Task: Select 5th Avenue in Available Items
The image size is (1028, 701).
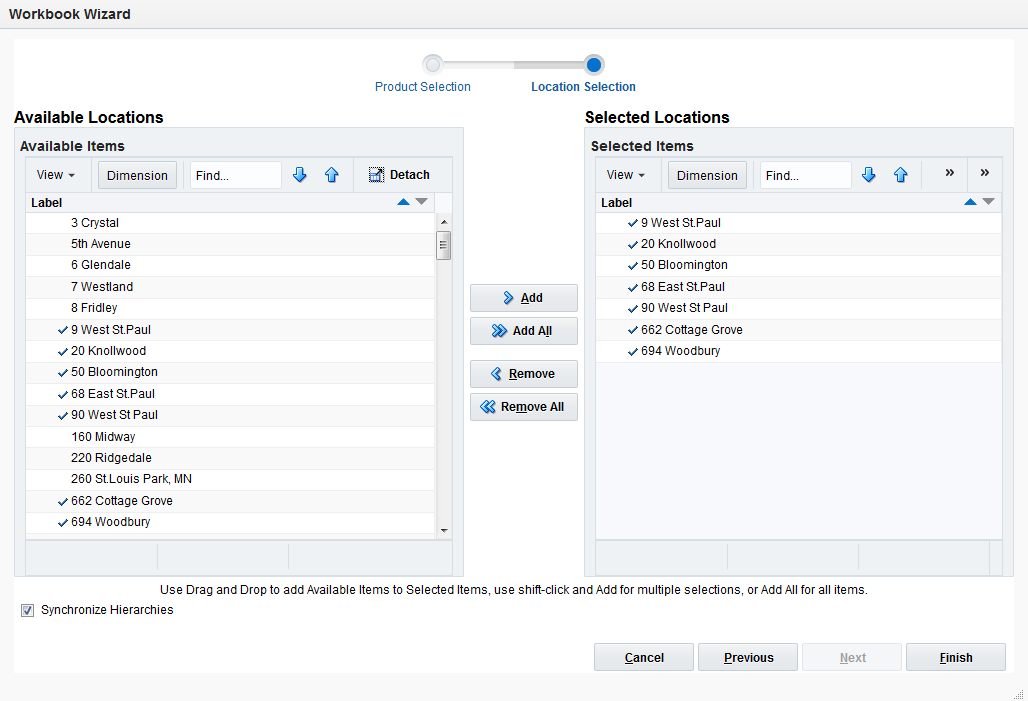Action: [230, 244]
